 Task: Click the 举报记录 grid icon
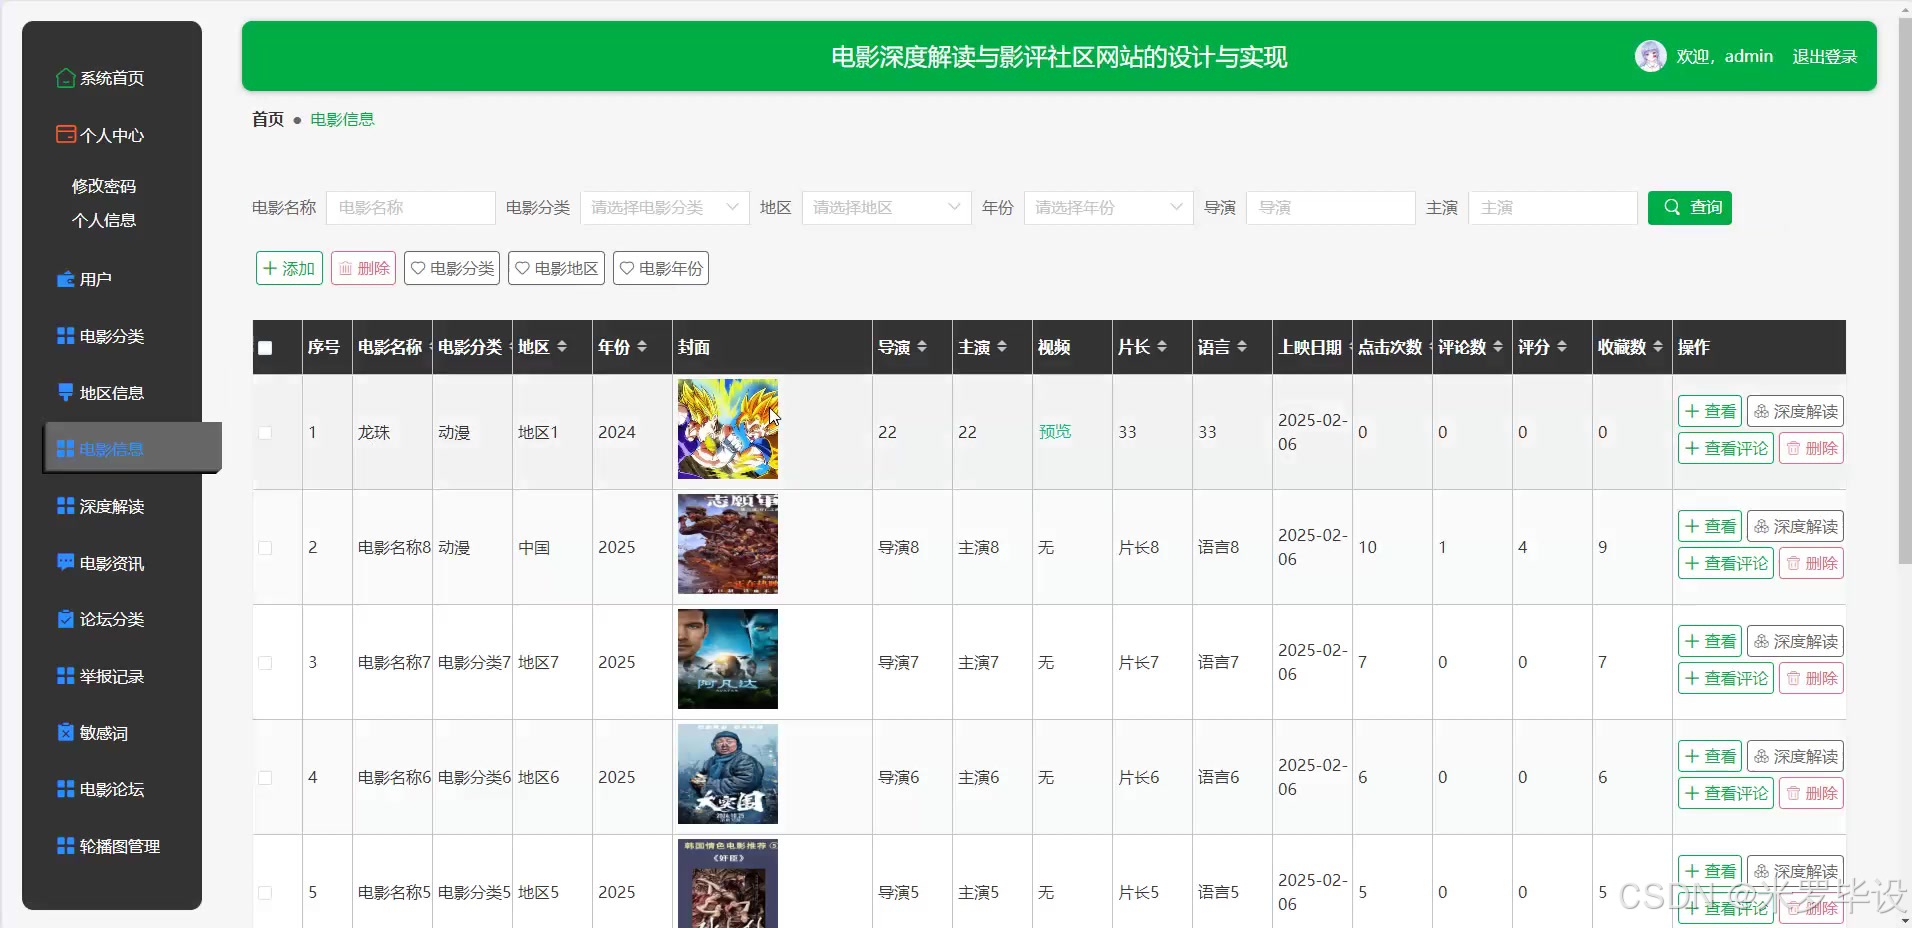66,676
